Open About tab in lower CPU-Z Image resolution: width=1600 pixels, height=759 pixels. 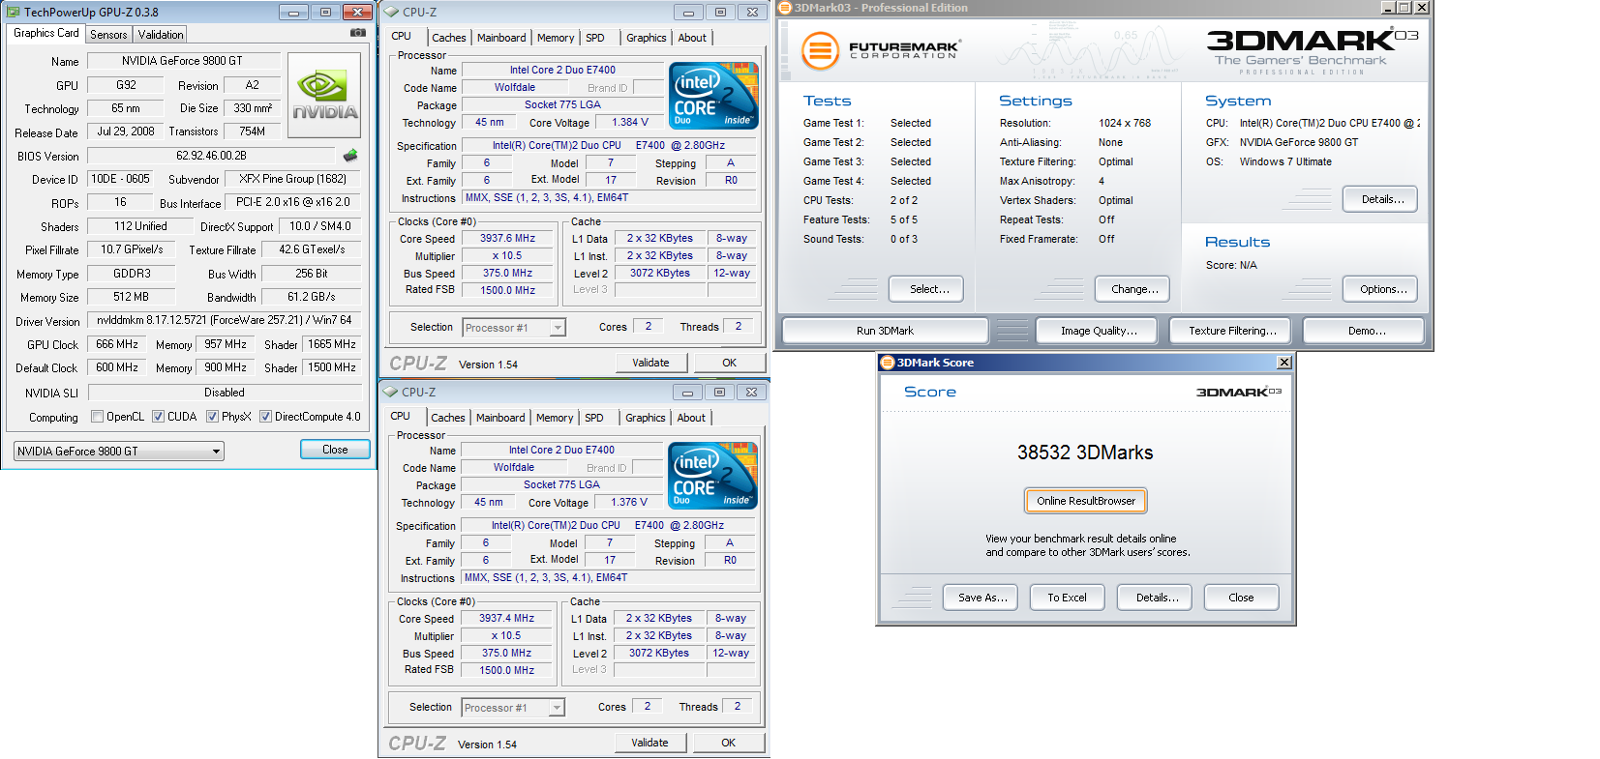[x=691, y=418]
